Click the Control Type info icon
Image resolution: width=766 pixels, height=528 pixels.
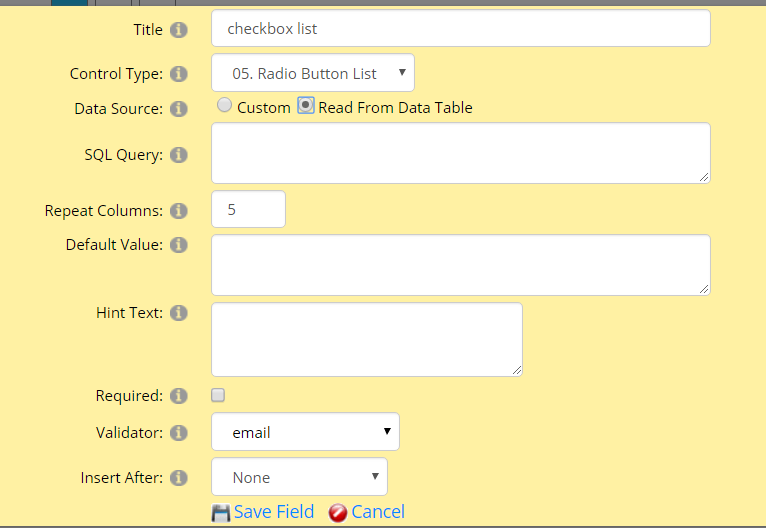179,74
